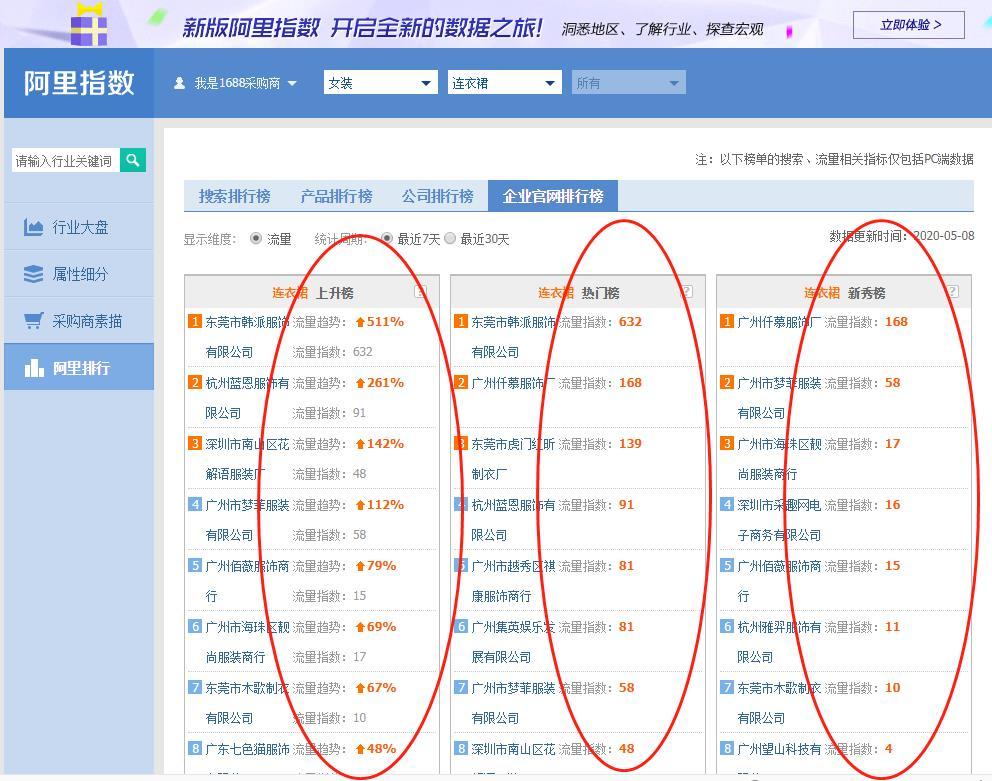This screenshot has height=781, width=992.
Task: Select the 最近7天 period radio button
Action: [x=387, y=239]
